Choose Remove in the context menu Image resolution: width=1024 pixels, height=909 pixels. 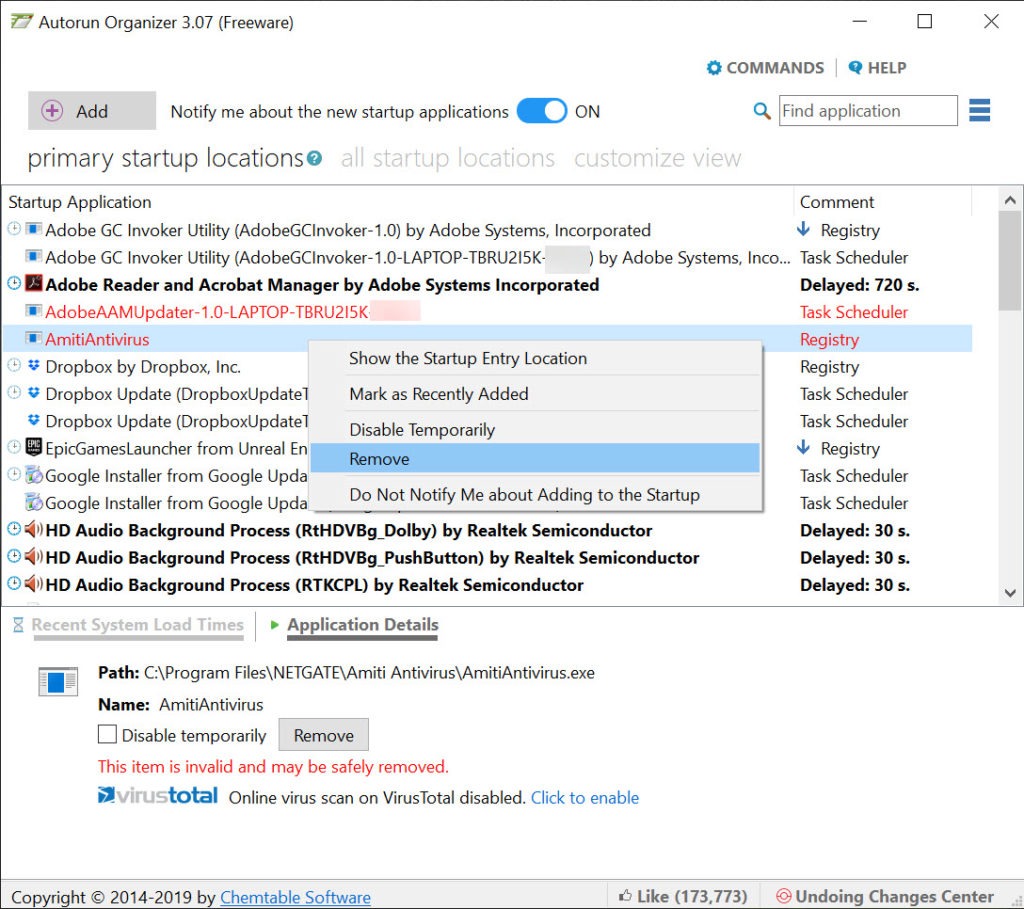coord(535,458)
